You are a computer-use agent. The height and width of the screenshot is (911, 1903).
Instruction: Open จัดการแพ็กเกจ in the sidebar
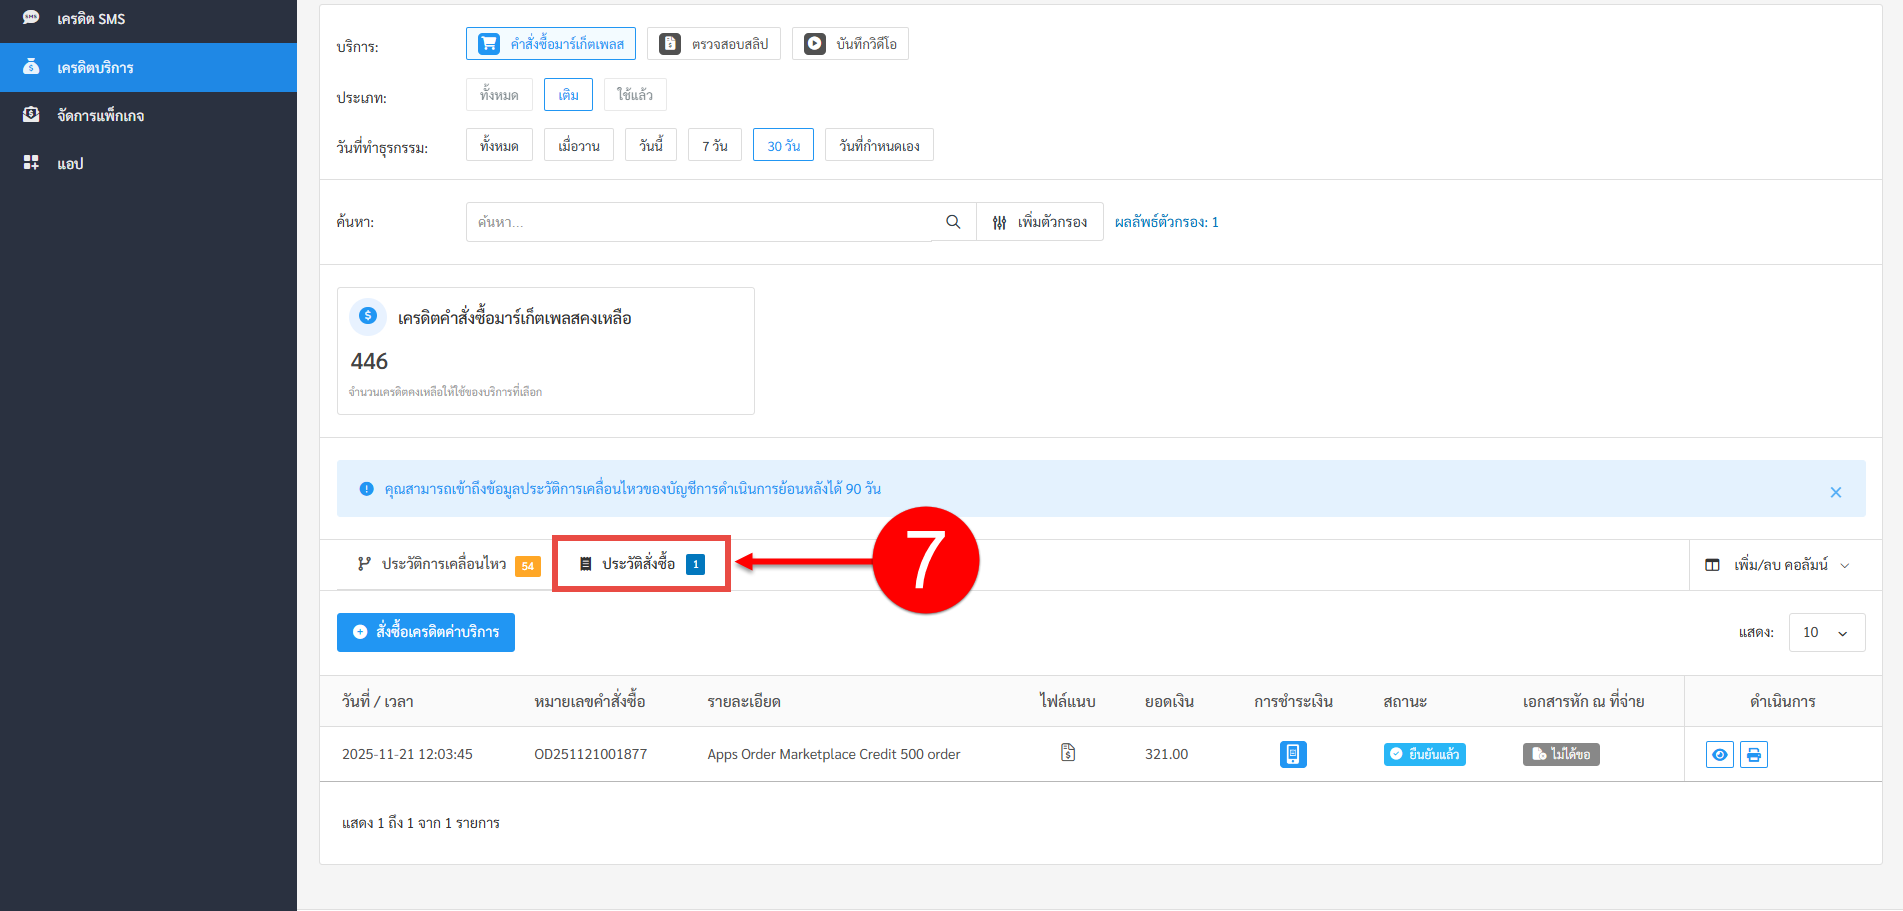click(x=100, y=116)
